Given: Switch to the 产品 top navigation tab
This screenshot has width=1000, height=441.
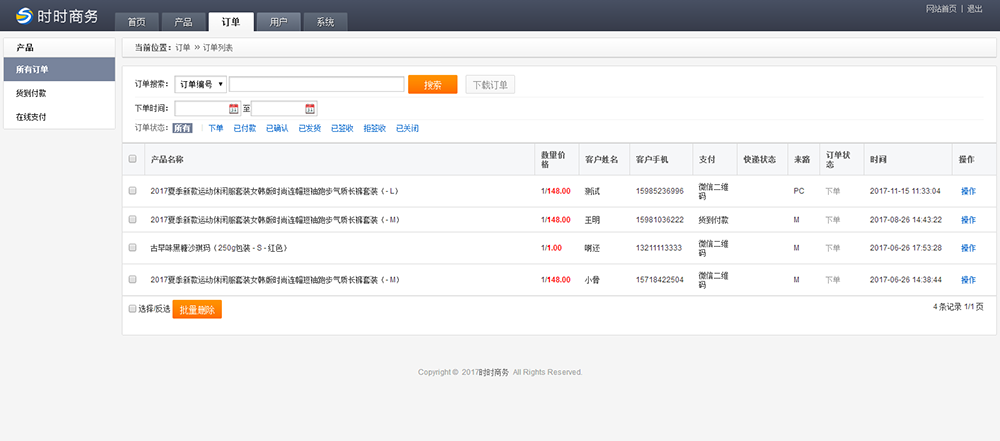Looking at the screenshot, I should (183, 22).
